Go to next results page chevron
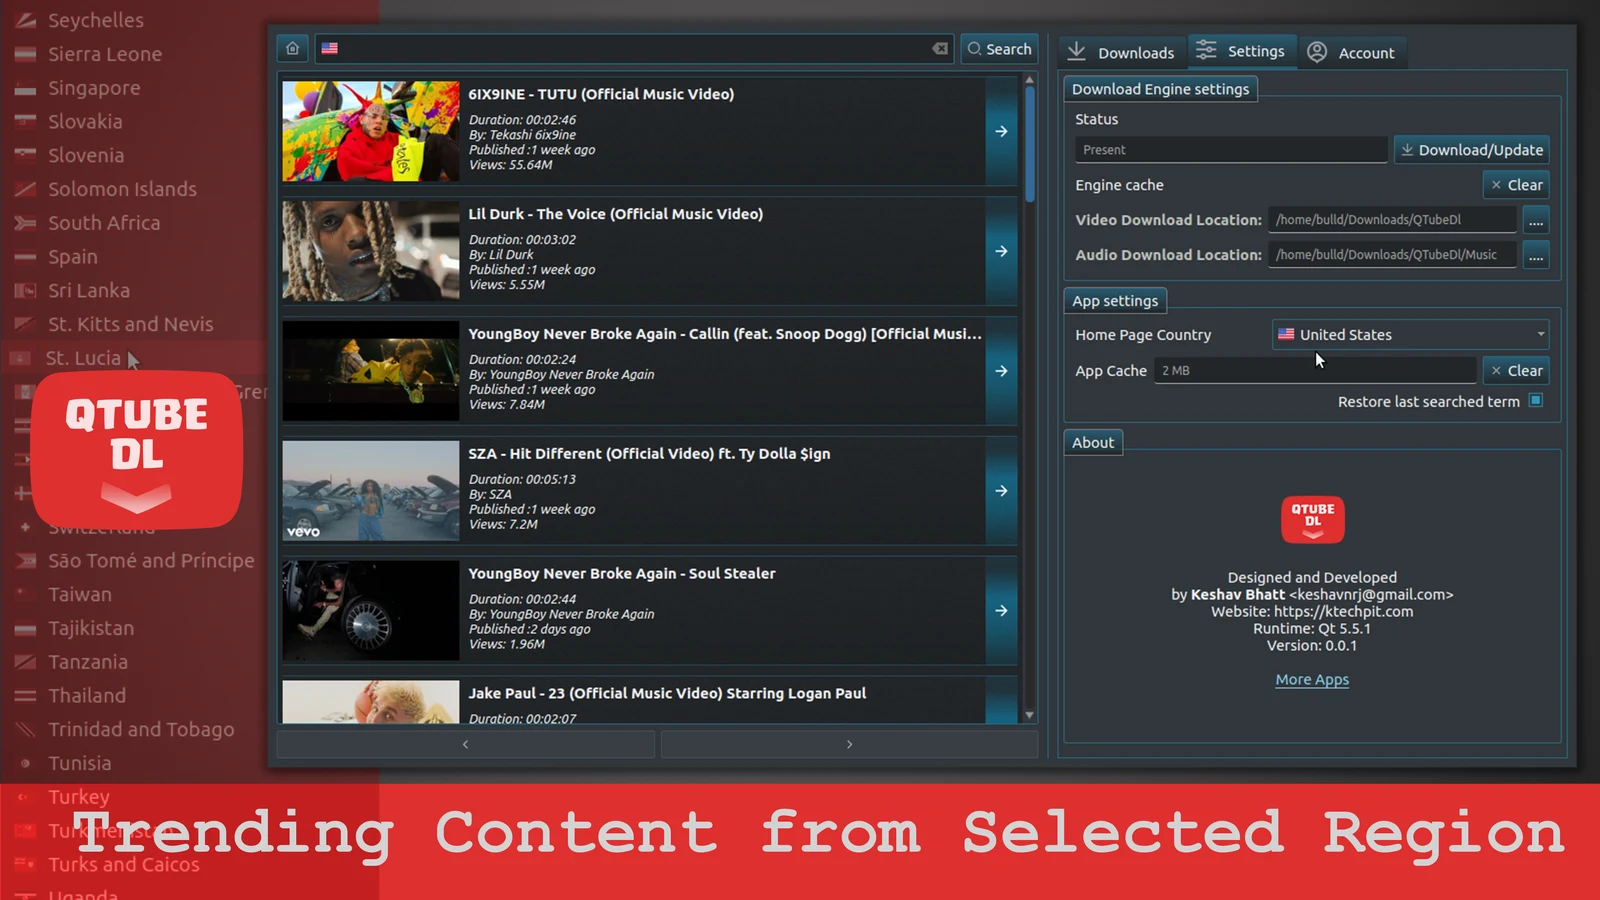 pos(849,744)
